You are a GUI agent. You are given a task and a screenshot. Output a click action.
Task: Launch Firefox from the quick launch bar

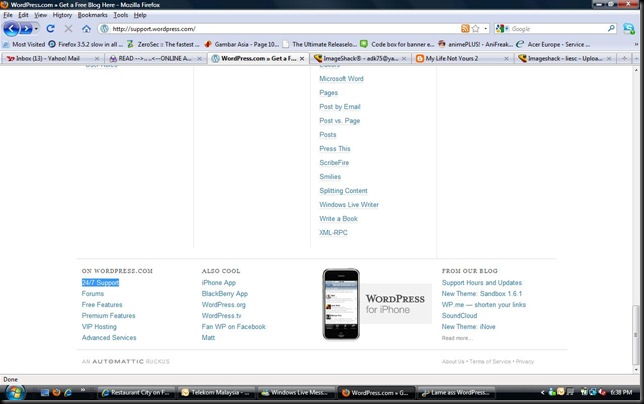[56, 393]
